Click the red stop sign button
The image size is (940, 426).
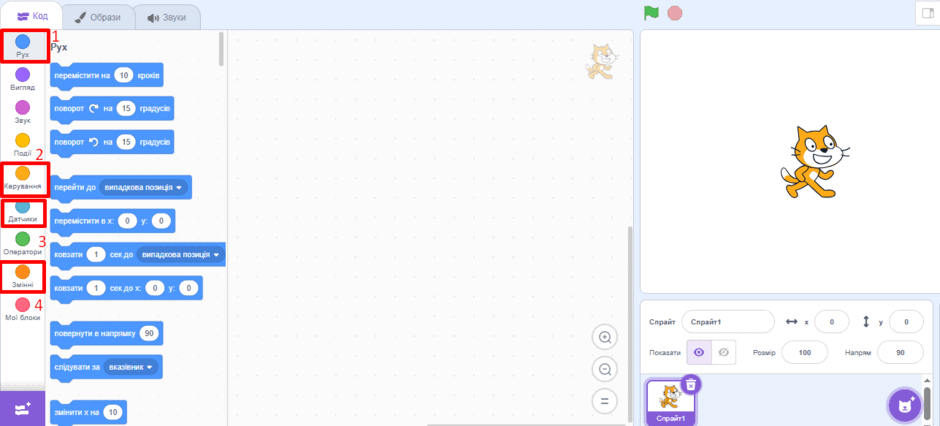tap(675, 13)
